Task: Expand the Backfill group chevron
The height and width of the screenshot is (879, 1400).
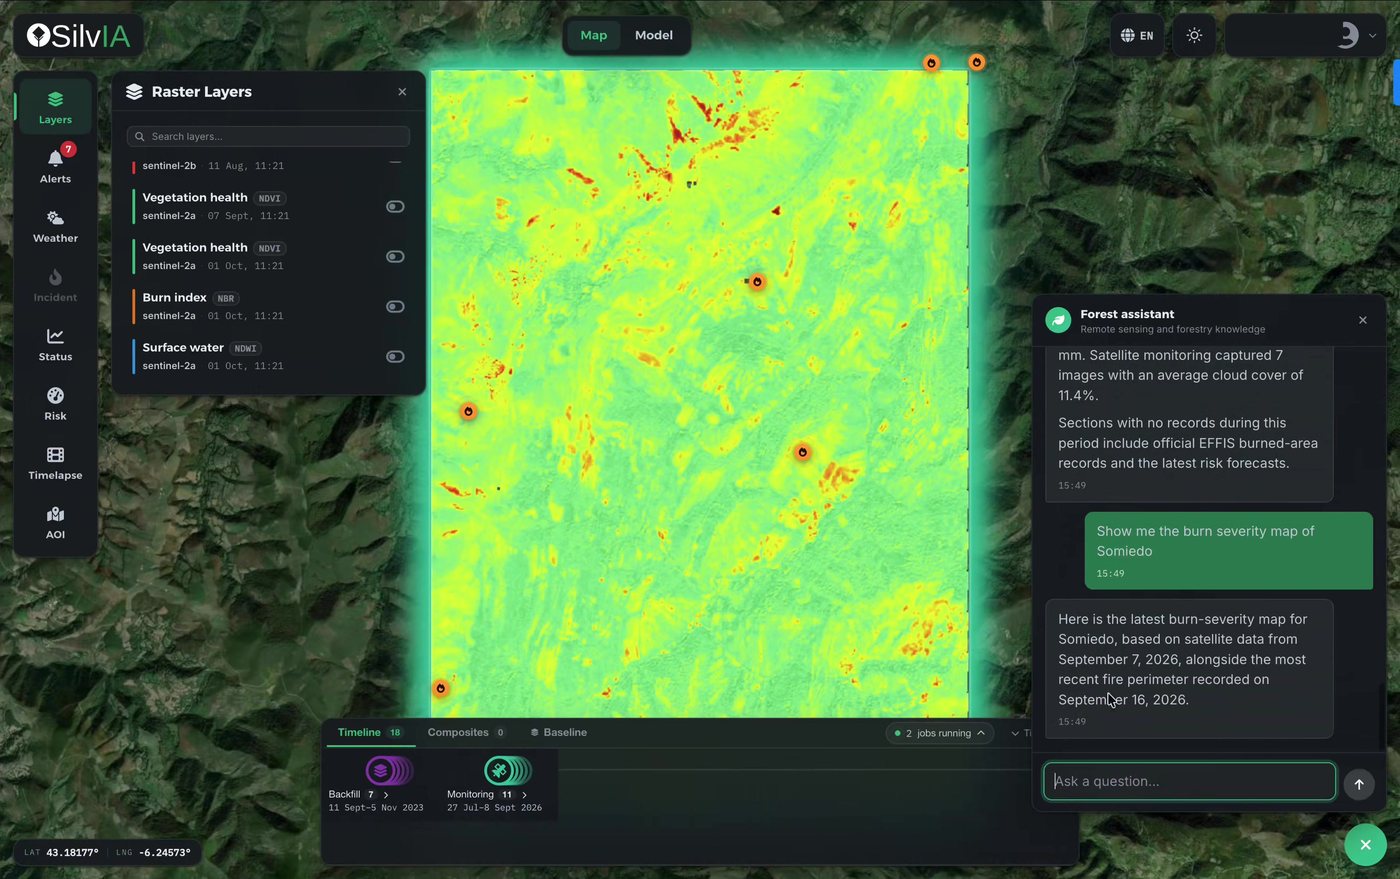Action: [x=386, y=795]
